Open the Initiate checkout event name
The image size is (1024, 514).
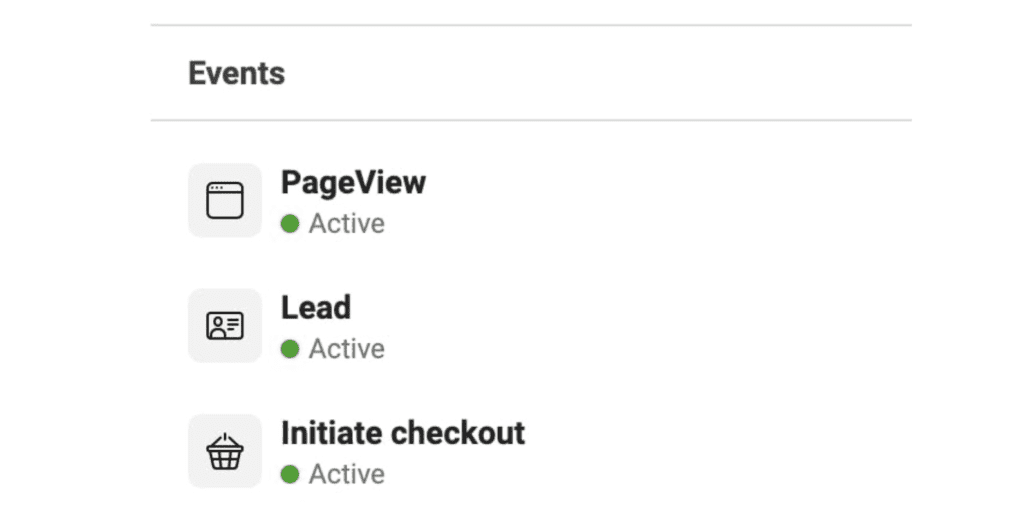402,433
